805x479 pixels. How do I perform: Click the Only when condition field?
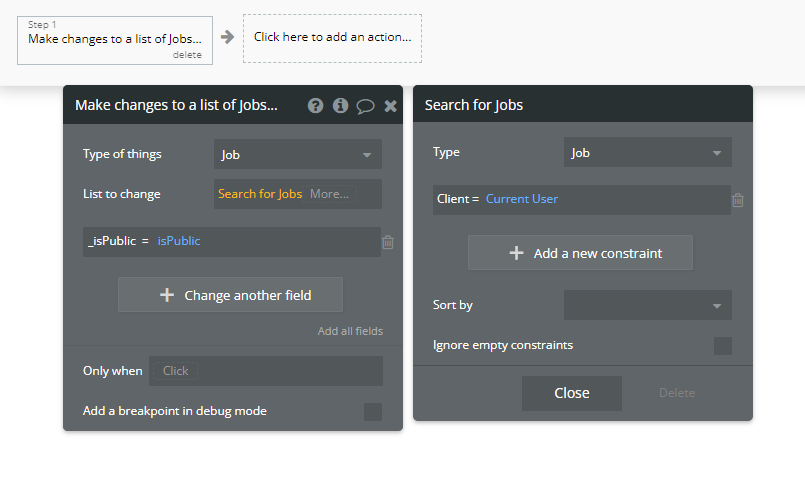pos(266,371)
